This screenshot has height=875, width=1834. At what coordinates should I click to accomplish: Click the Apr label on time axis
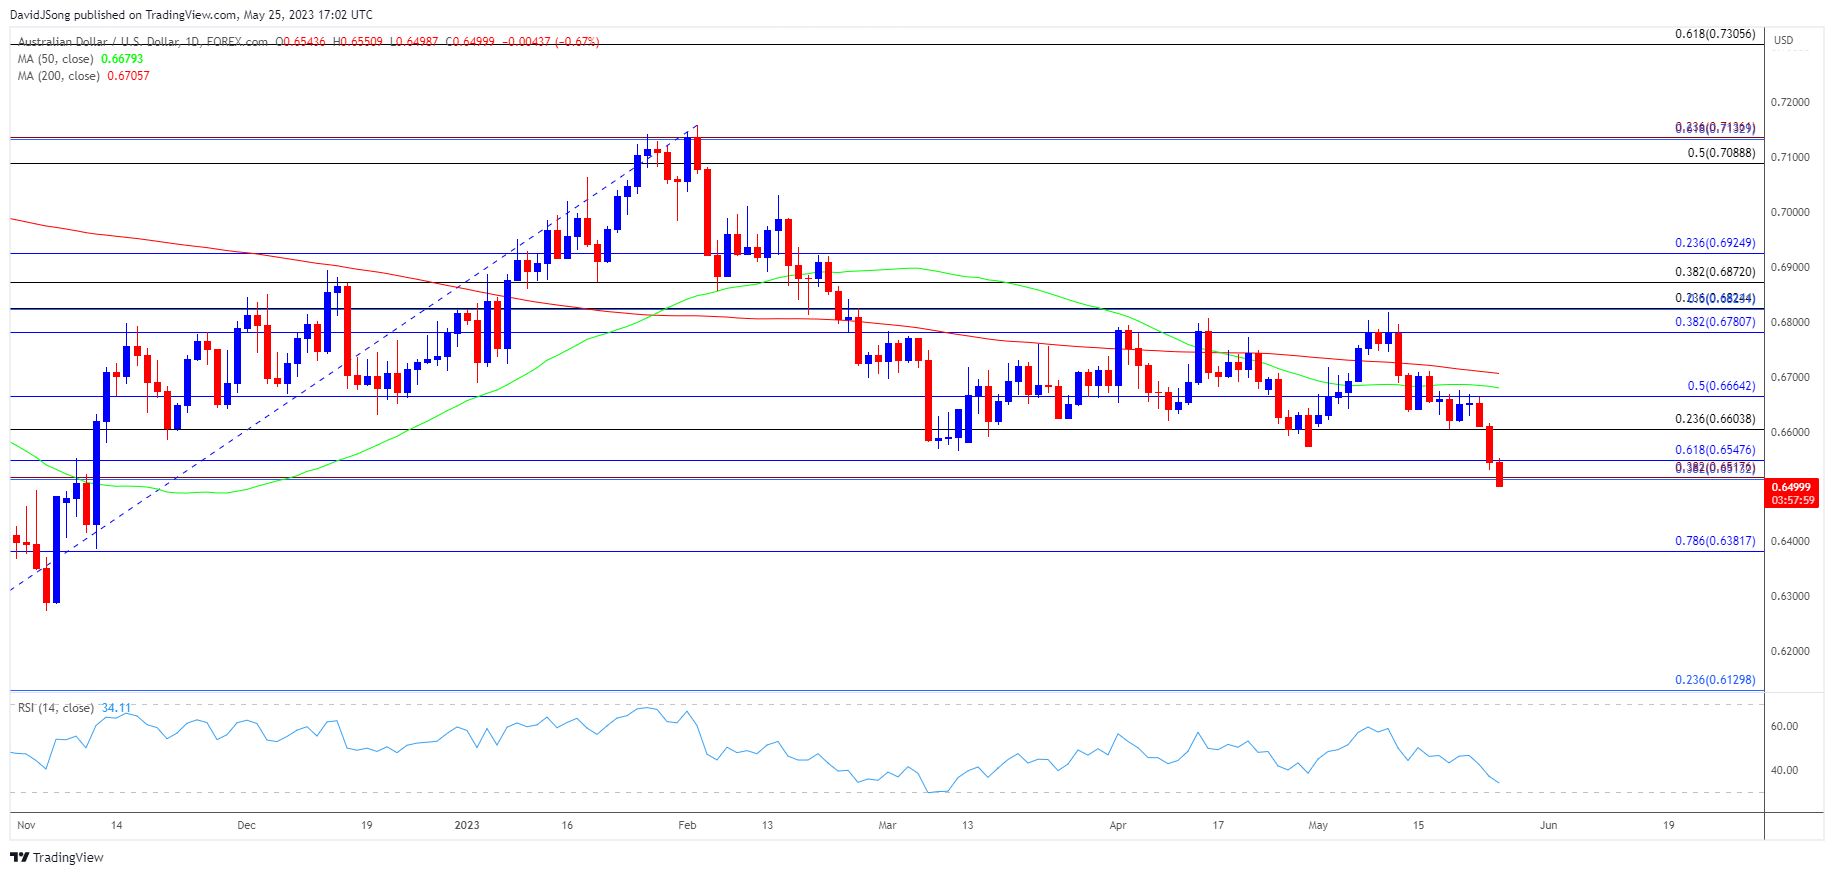click(1118, 825)
